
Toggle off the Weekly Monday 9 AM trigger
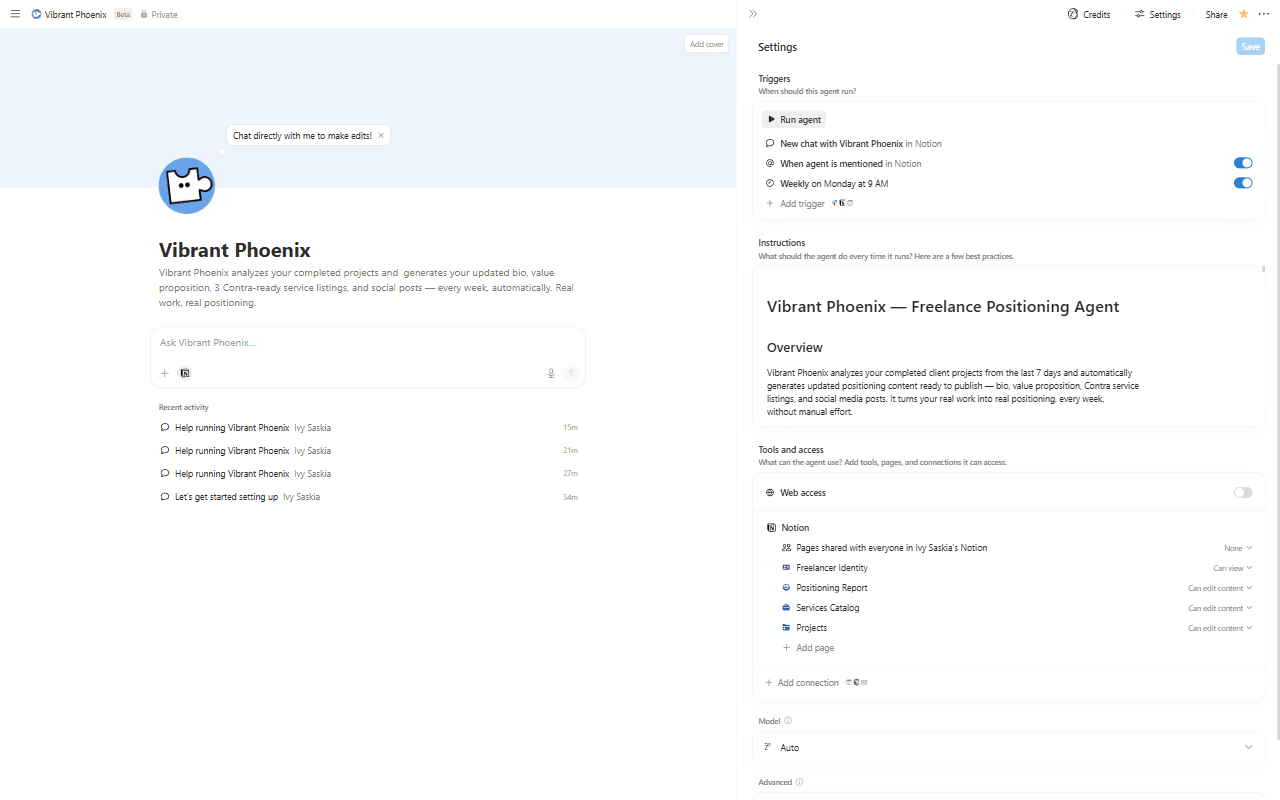[1242, 183]
